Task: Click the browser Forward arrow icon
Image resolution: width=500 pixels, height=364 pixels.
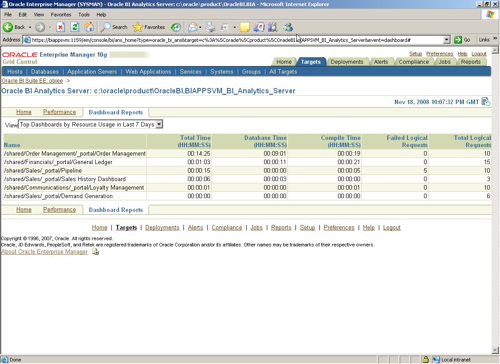Action: (40, 27)
